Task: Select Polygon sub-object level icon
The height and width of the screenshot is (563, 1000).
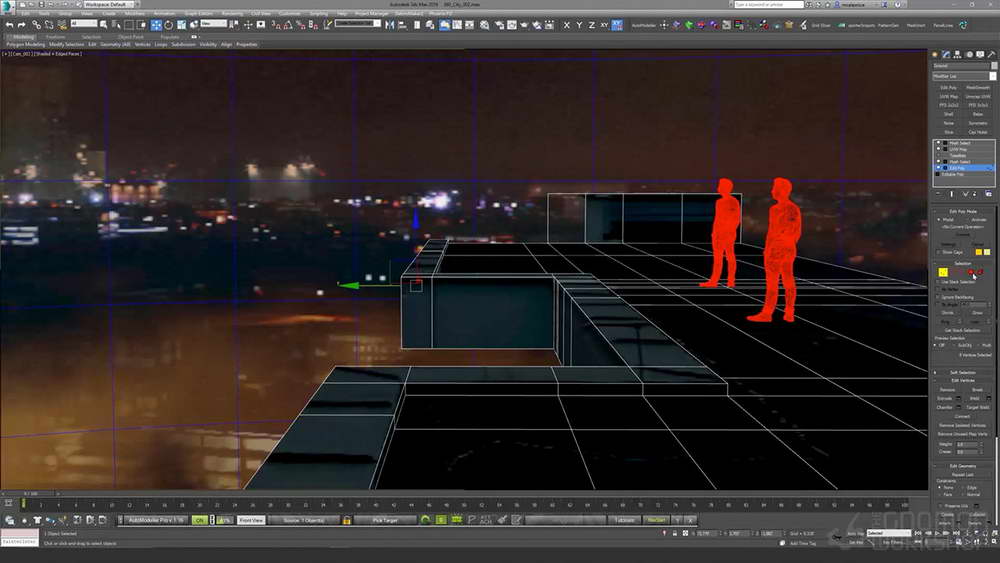Action: (x=971, y=272)
